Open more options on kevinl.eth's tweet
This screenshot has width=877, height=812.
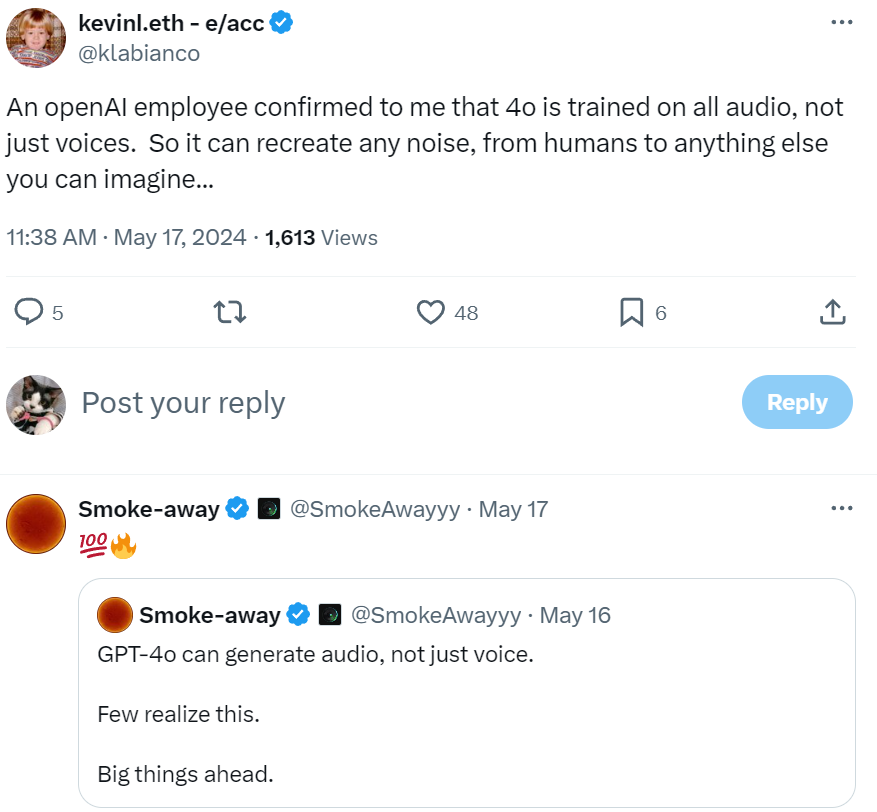[x=842, y=22]
